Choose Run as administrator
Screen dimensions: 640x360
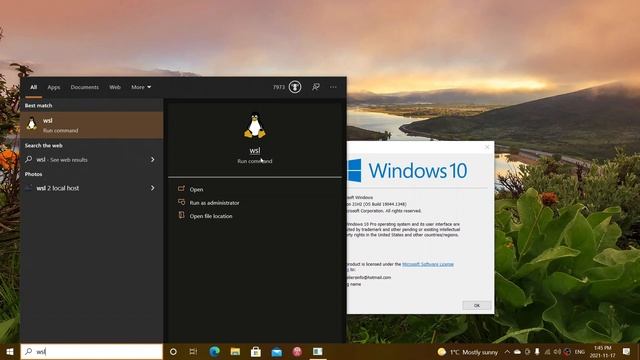coord(214,203)
